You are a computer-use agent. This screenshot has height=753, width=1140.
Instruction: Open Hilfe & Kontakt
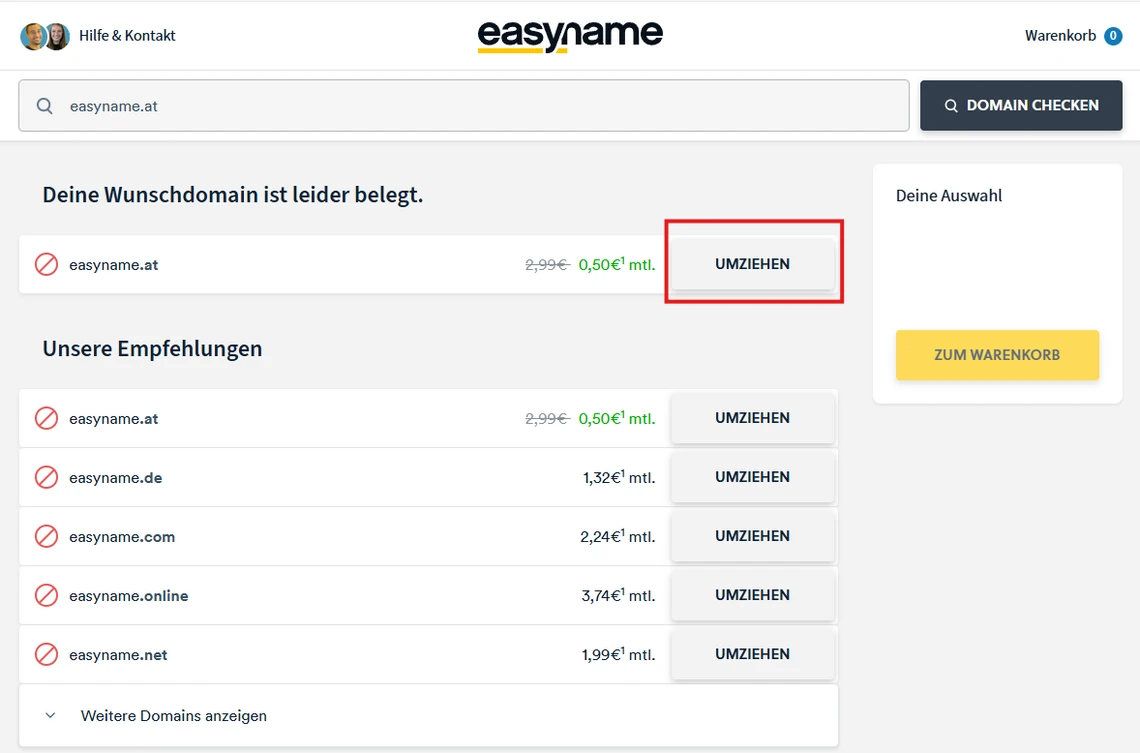coord(127,35)
